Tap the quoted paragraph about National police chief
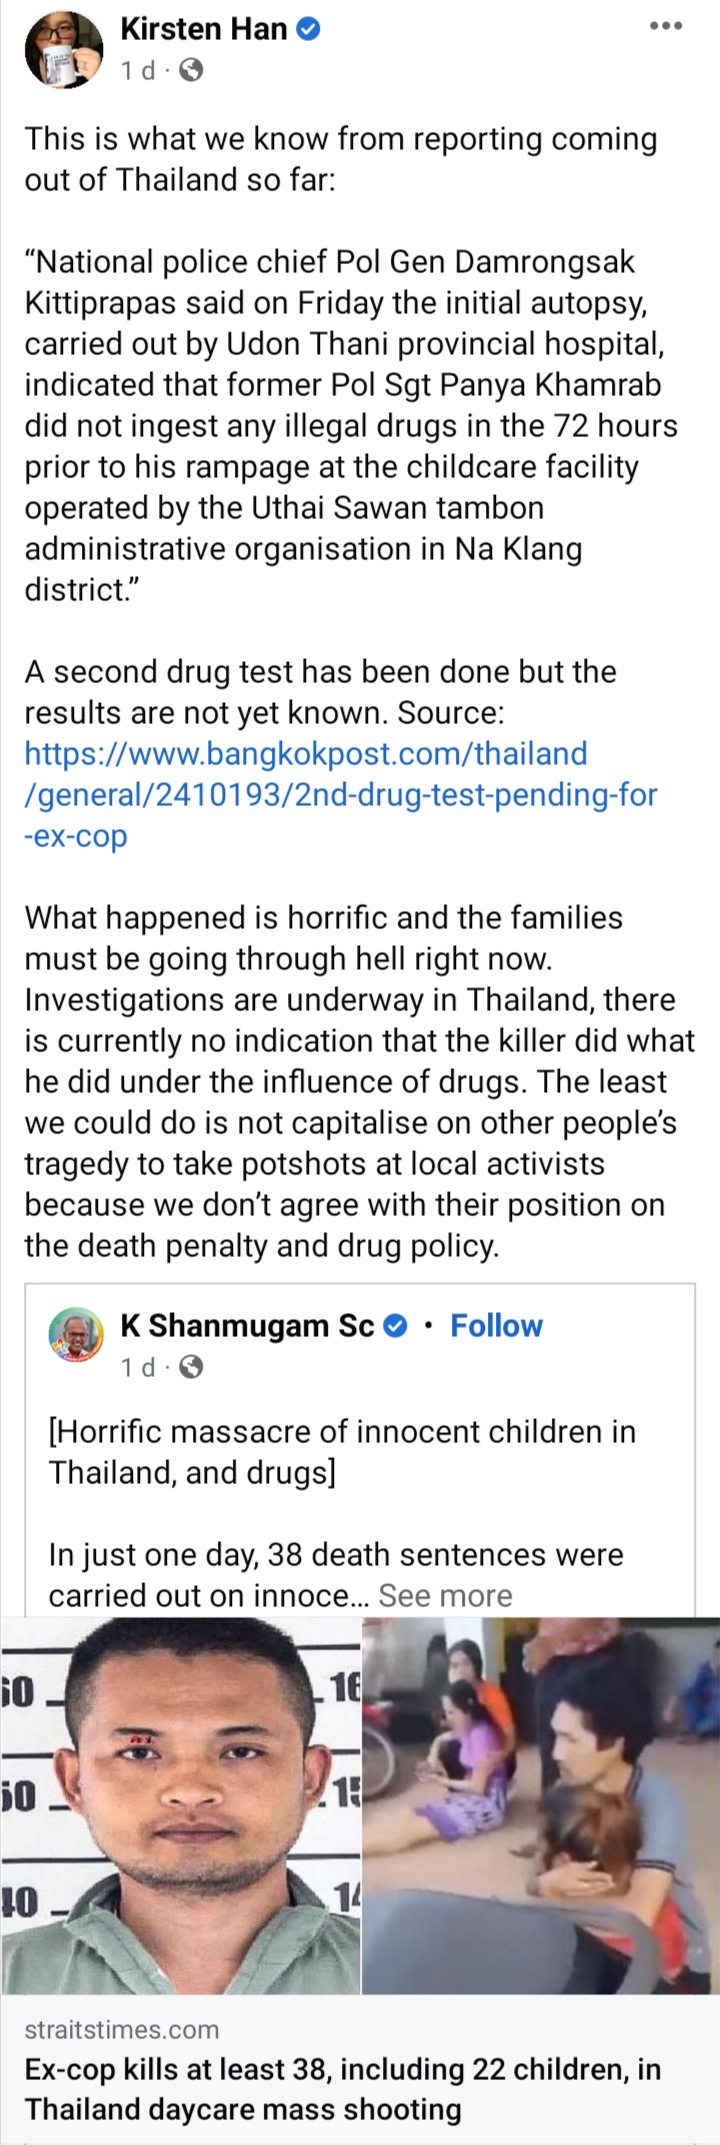The width and height of the screenshot is (720, 2145). pos(351,426)
